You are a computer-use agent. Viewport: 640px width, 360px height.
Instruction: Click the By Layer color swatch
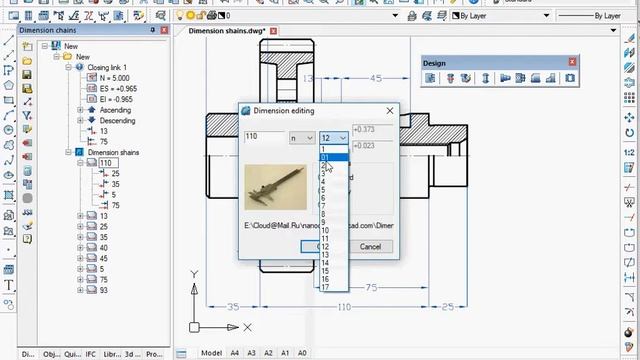456,16
